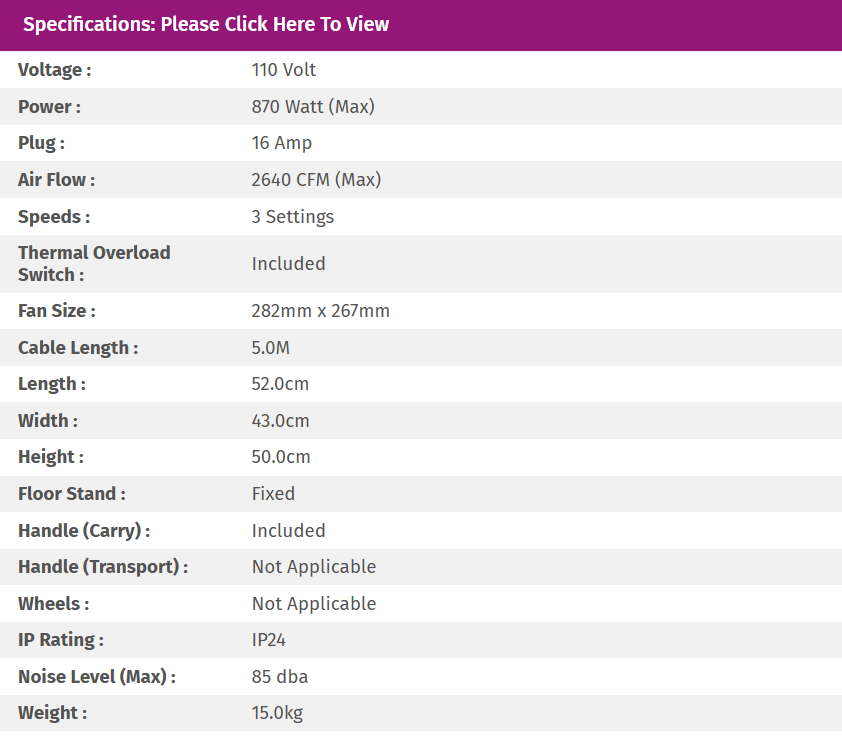Click the 3 Settings speed value

pos(293,217)
